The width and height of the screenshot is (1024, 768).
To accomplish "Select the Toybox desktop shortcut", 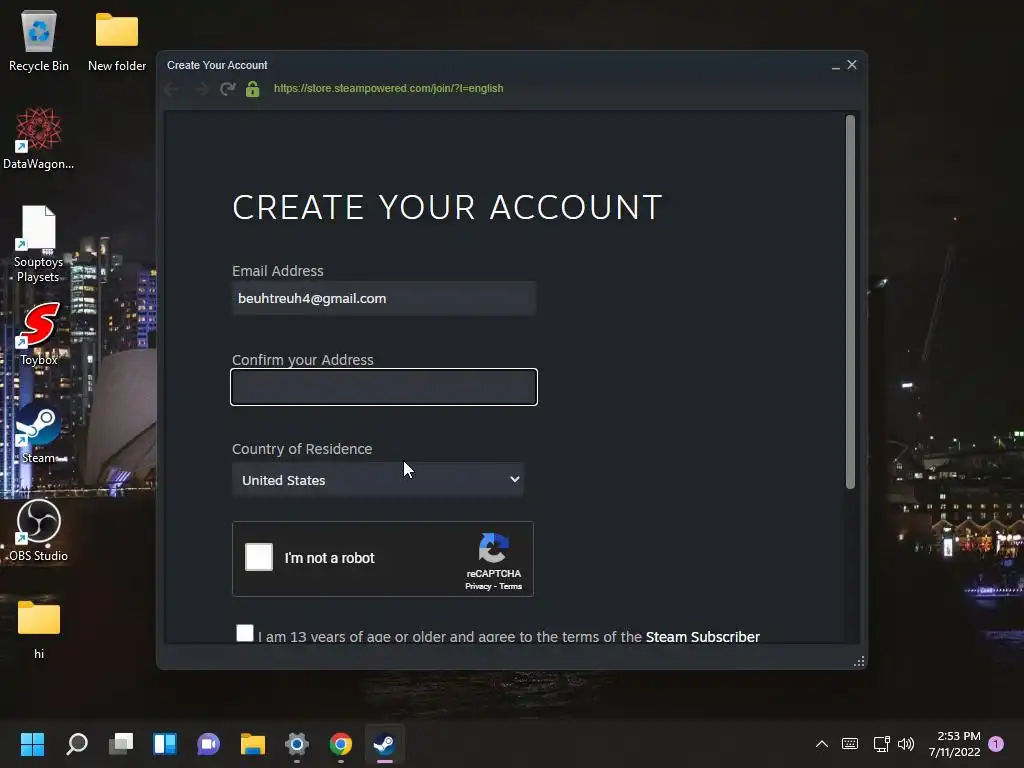I will click(x=39, y=334).
